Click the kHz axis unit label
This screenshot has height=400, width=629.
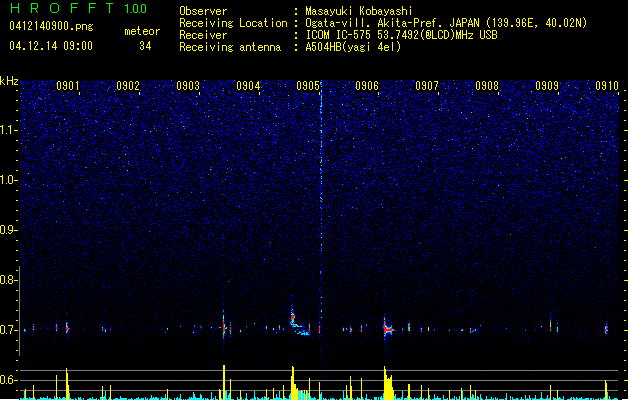coord(9,81)
